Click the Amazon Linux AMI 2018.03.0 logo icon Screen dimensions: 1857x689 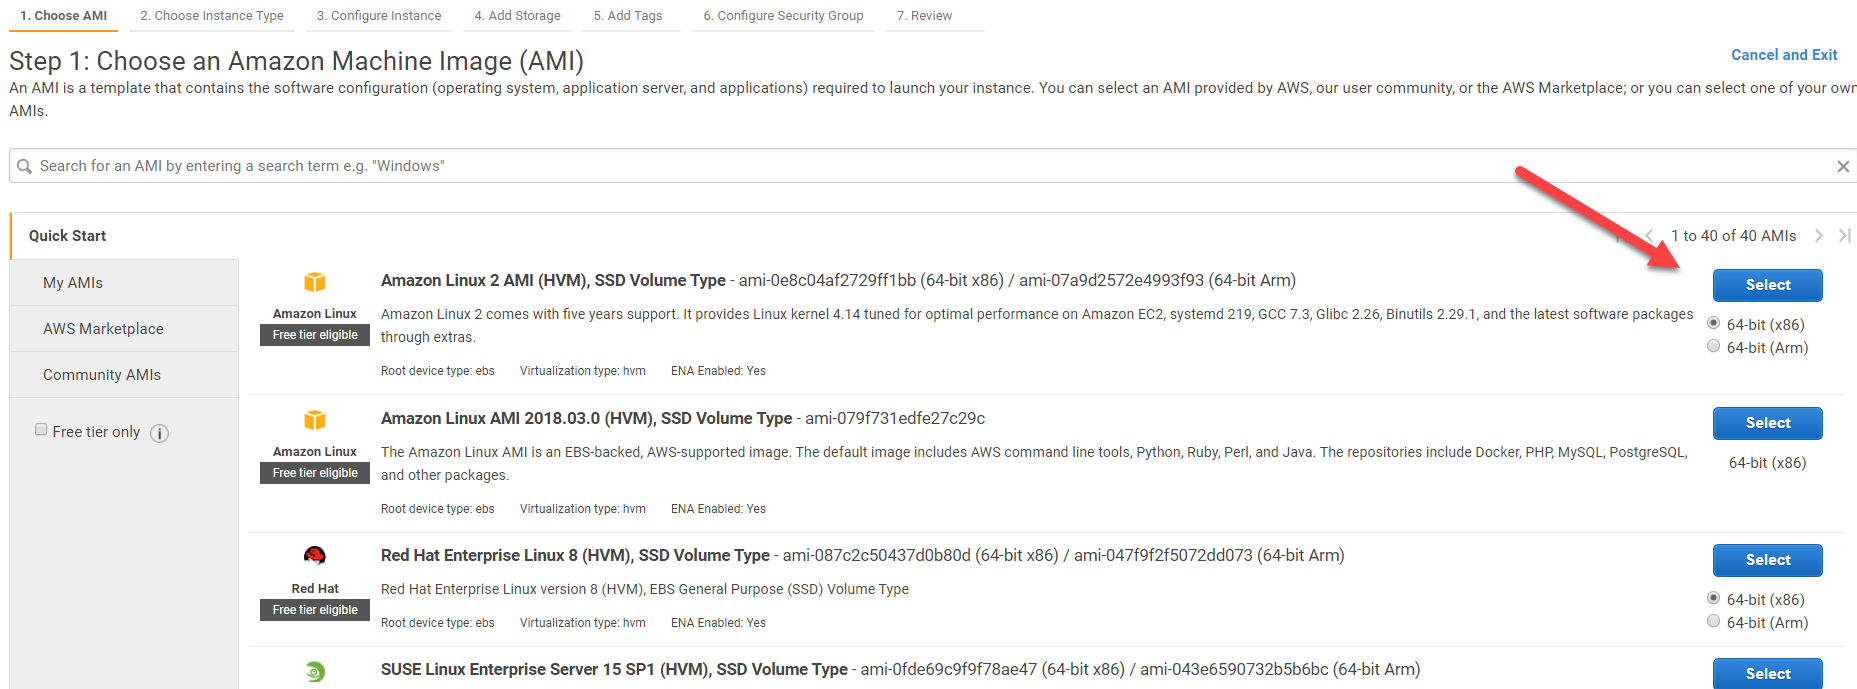click(x=315, y=420)
